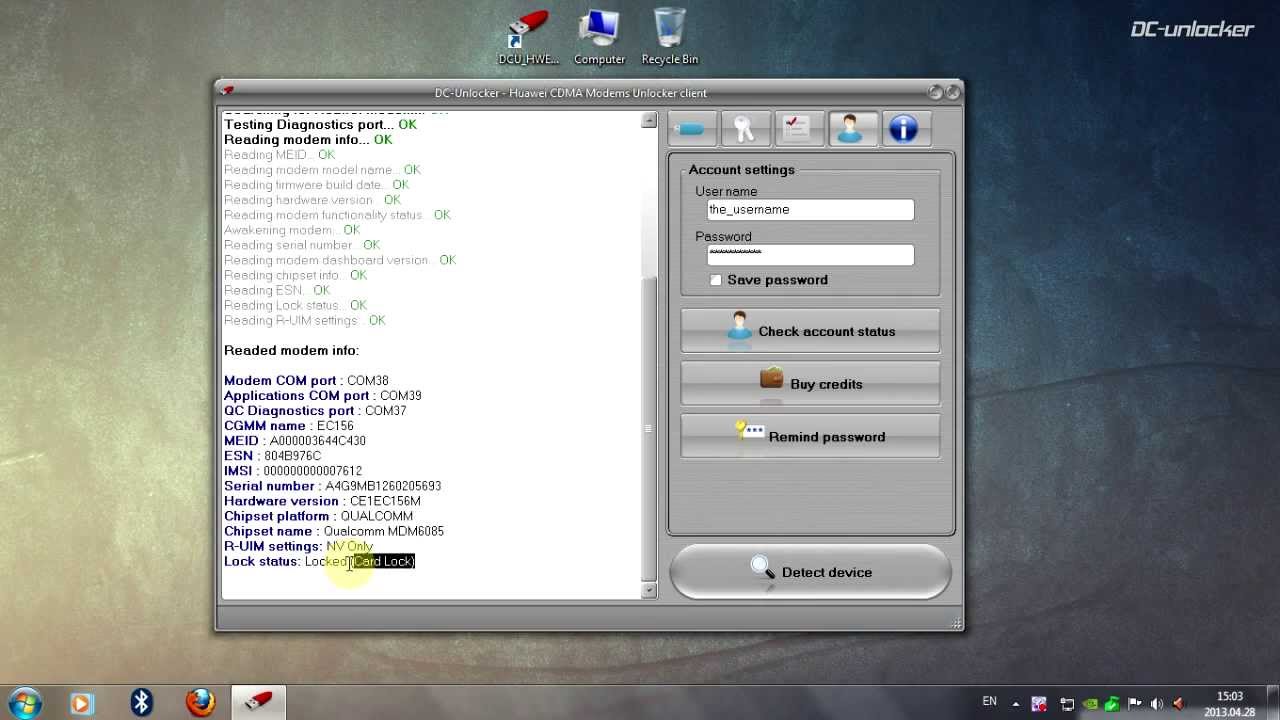Open the Windows Start menu
Viewport: 1280px width, 720px height.
[25, 702]
